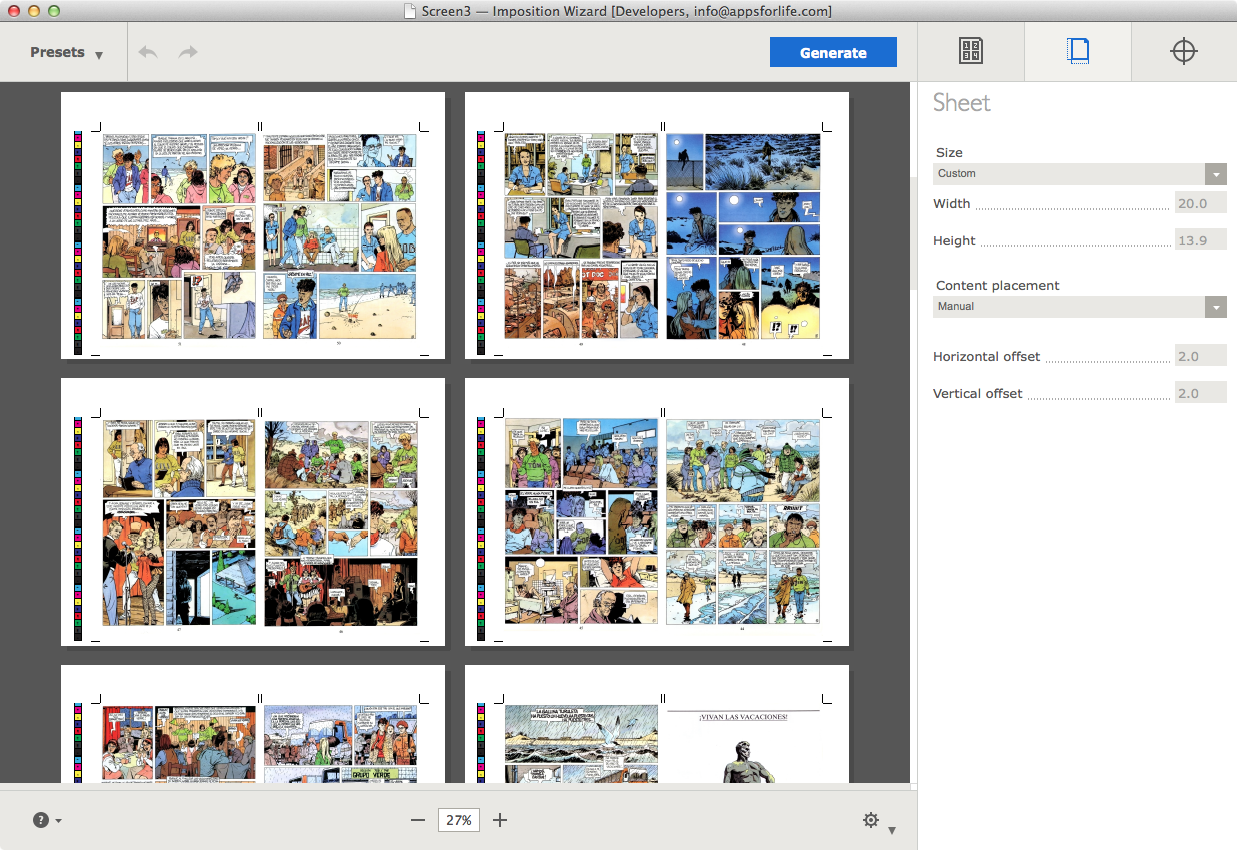Click the 27% zoom percentage field
1237x850 pixels.
tap(459, 820)
